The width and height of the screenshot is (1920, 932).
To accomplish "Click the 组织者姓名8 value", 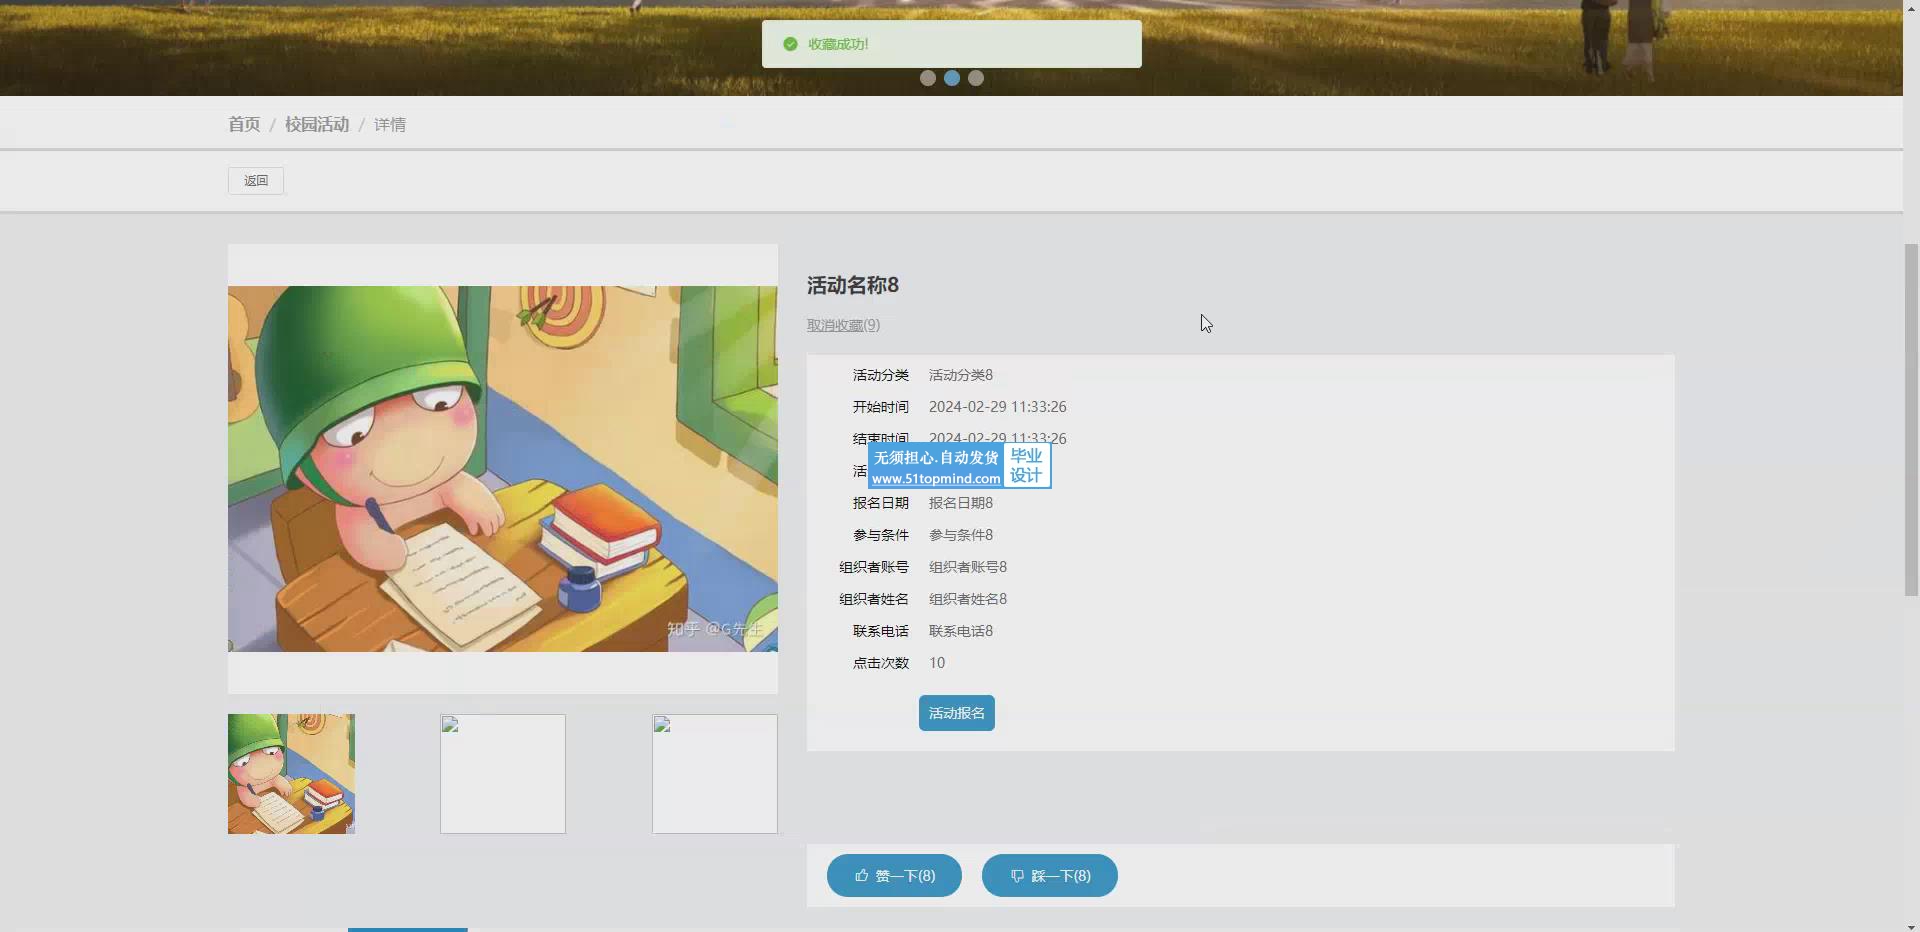I will 968,599.
